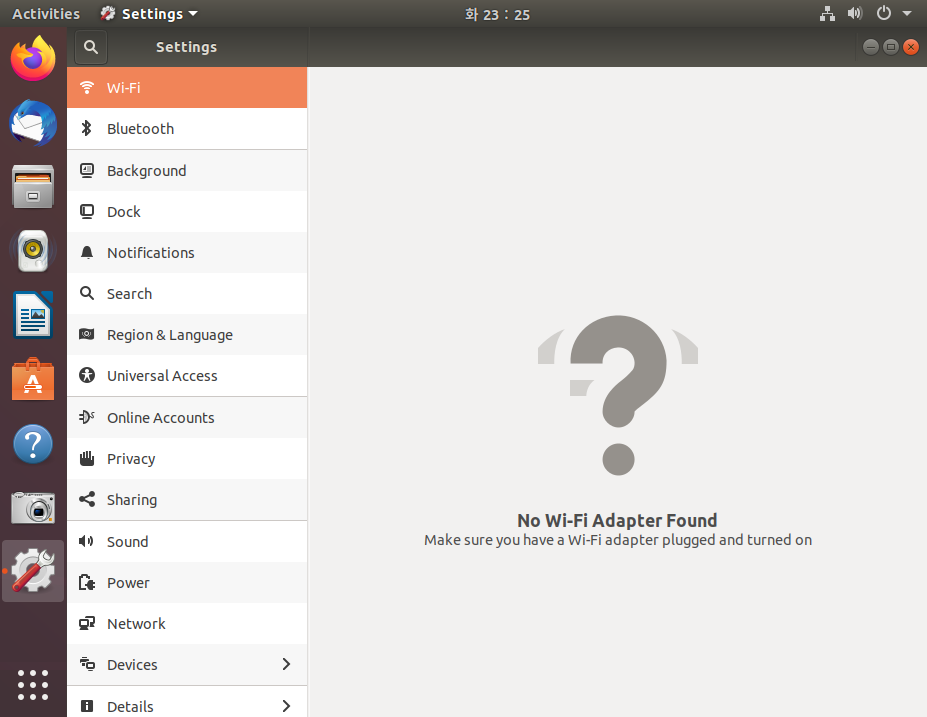Open the Sharing label
This screenshot has height=717, width=927.
click(x=132, y=500)
